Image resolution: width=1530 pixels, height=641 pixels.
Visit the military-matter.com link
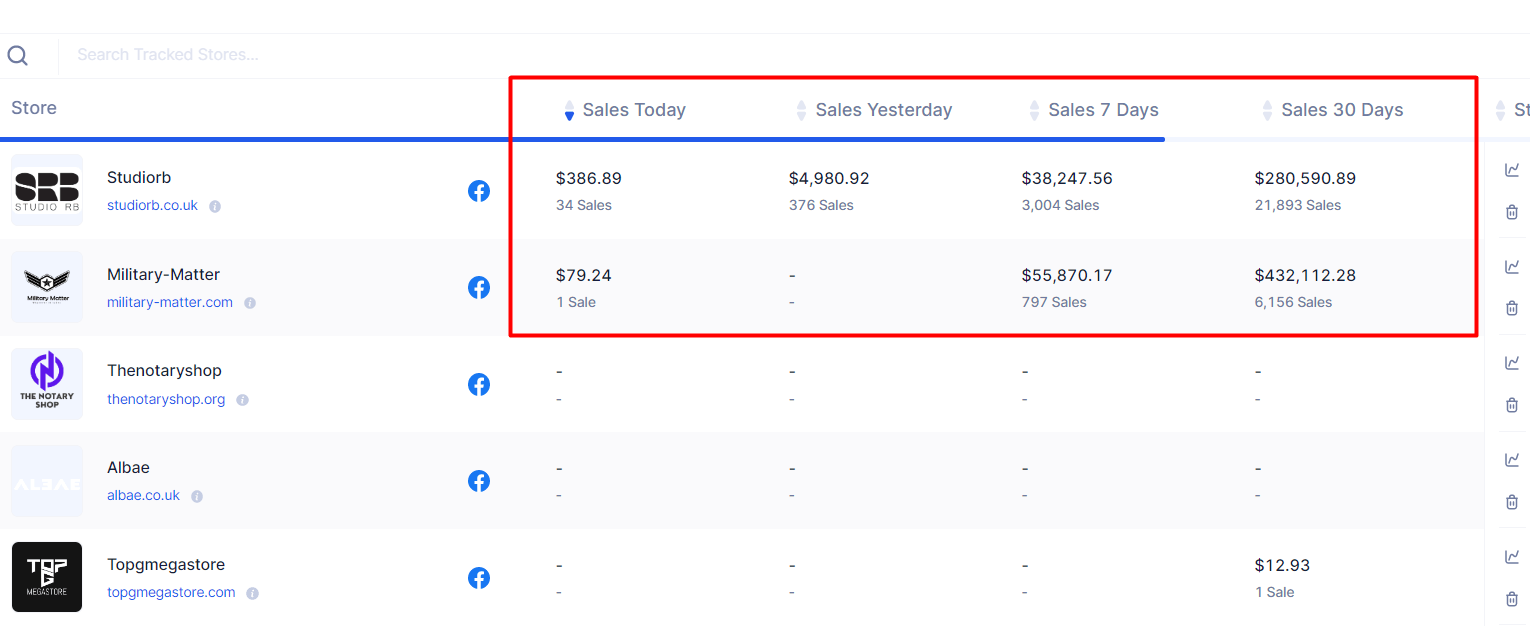(169, 302)
